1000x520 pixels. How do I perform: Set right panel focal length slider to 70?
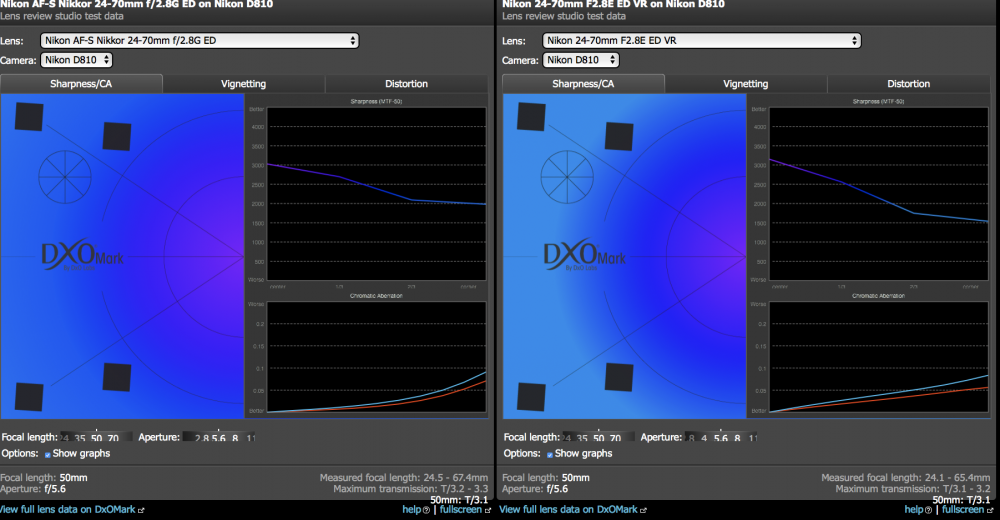(x=615, y=438)
